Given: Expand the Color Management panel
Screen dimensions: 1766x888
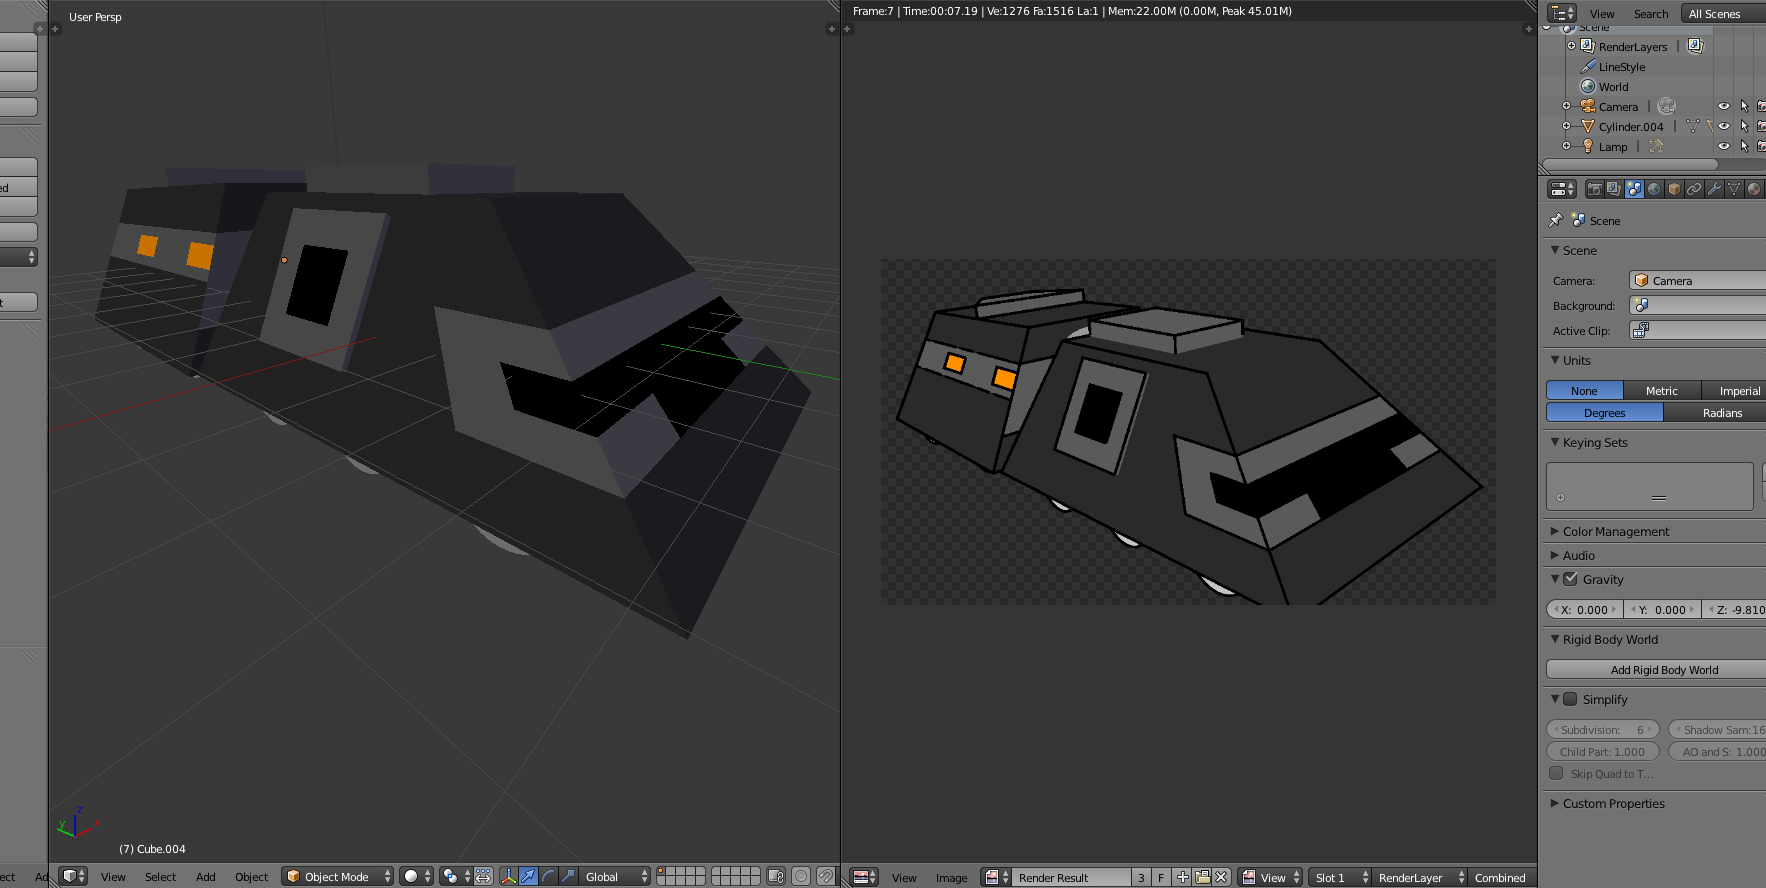Looking at the screenshot, I should pyautogui.click(x=1615, y=531).
